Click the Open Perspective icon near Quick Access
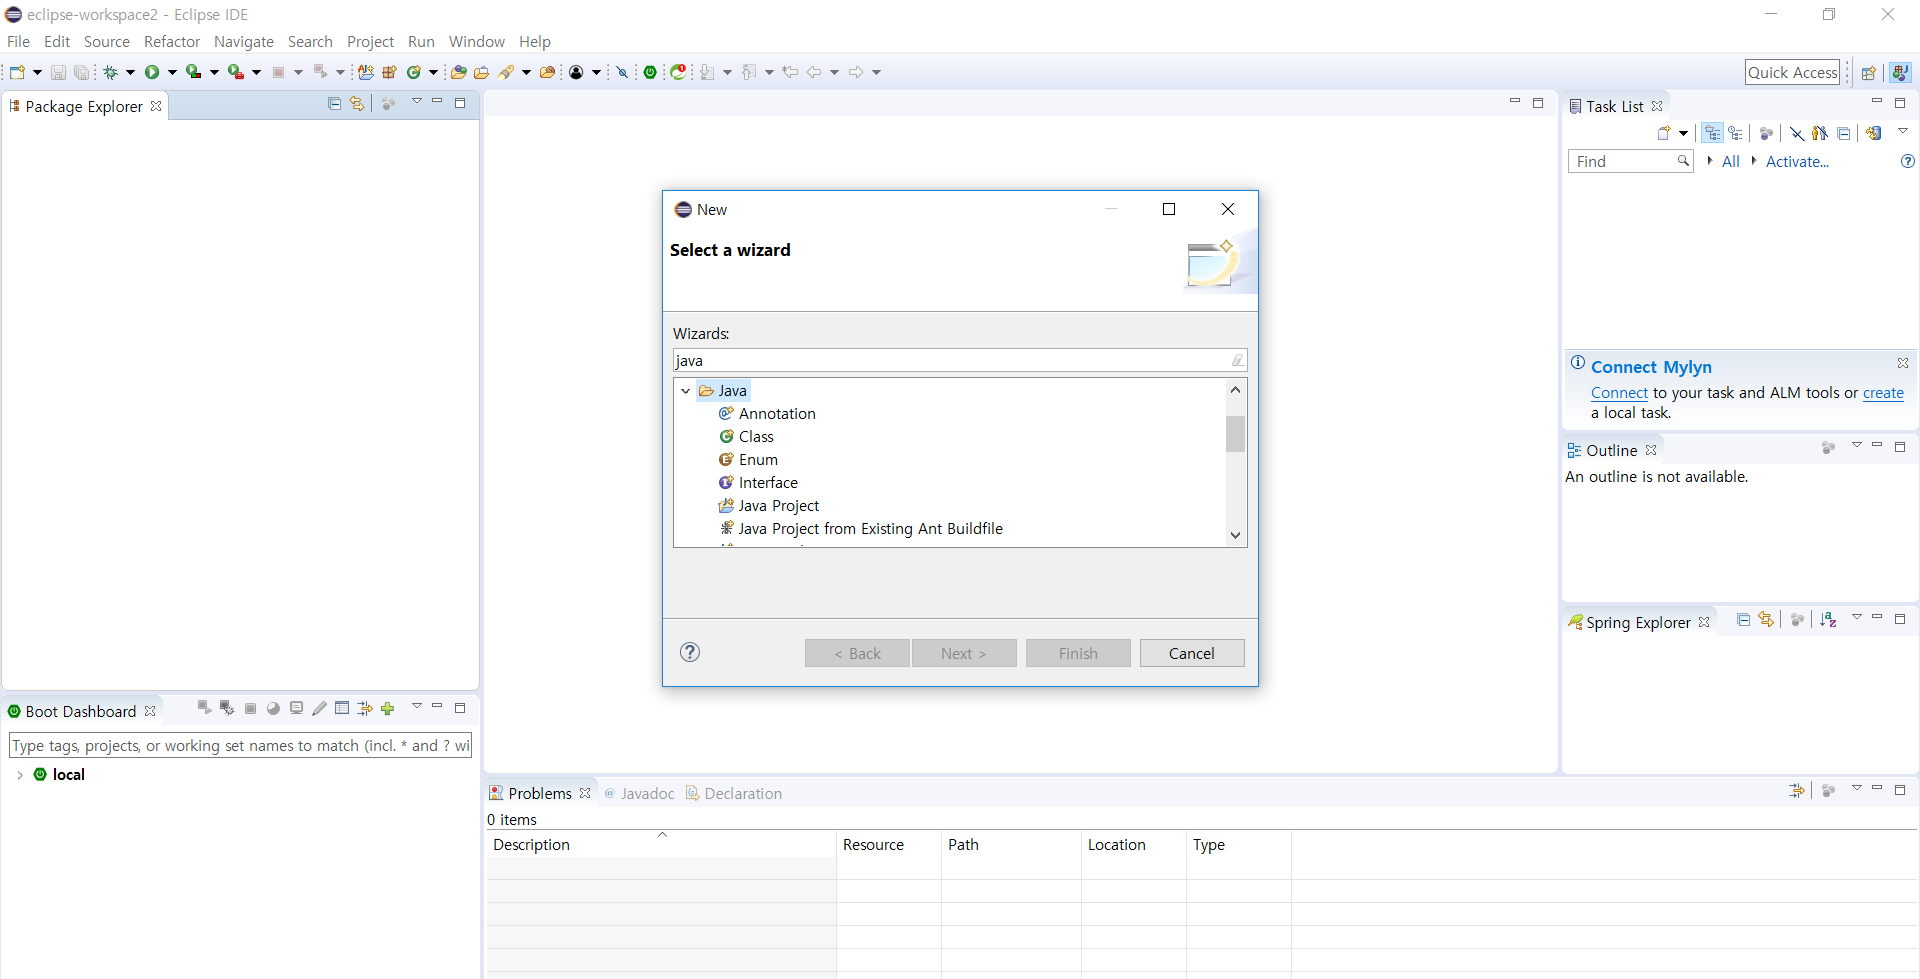Image resolution: width=1920 pixels, height=979 pixels. [x=1868, y=73]
